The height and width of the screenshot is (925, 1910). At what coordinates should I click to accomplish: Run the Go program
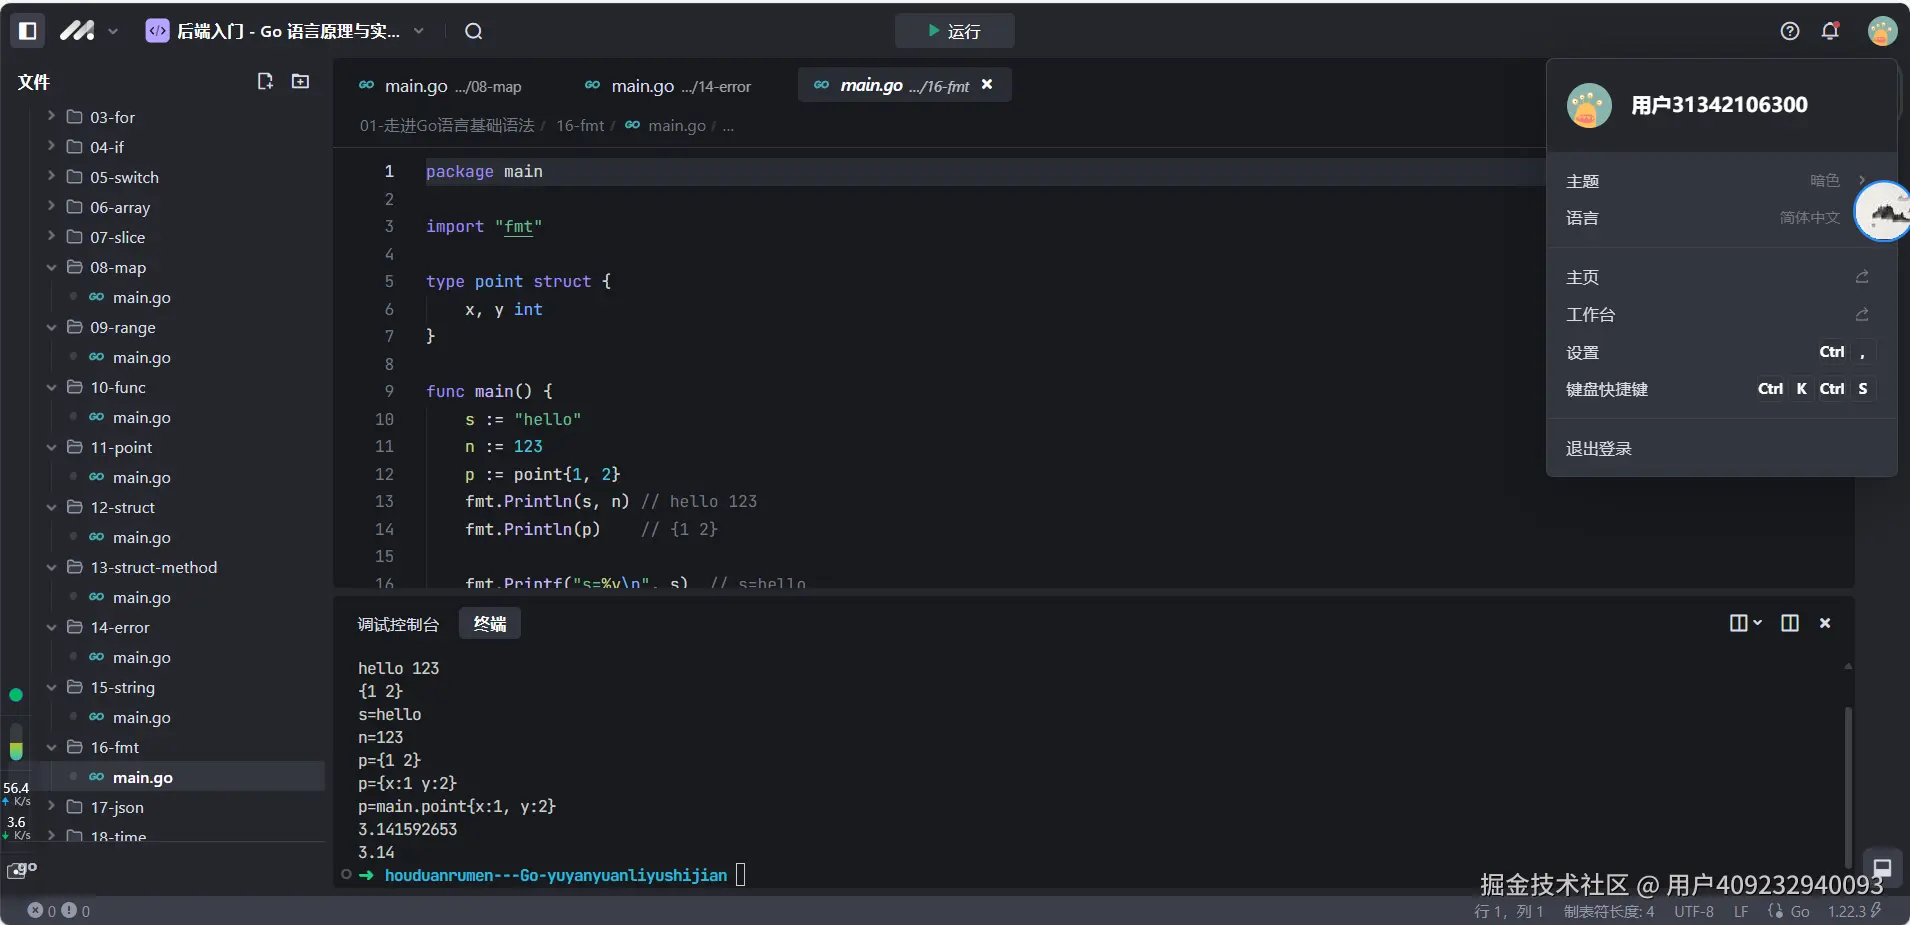[x=954, y=31]
